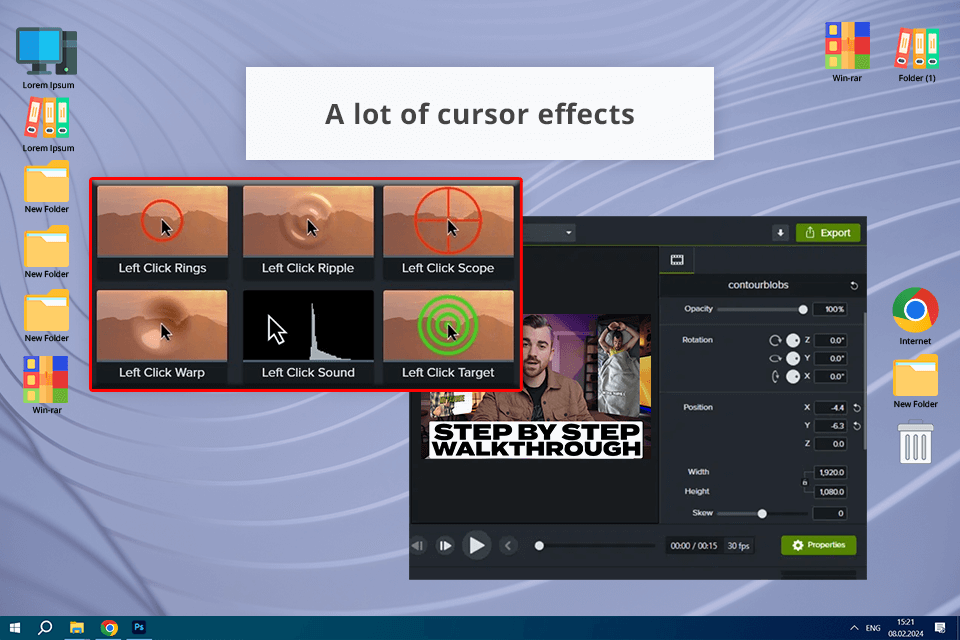Click the Rotation Y value field
960x640 pixels.
click(x=830, y=358)
